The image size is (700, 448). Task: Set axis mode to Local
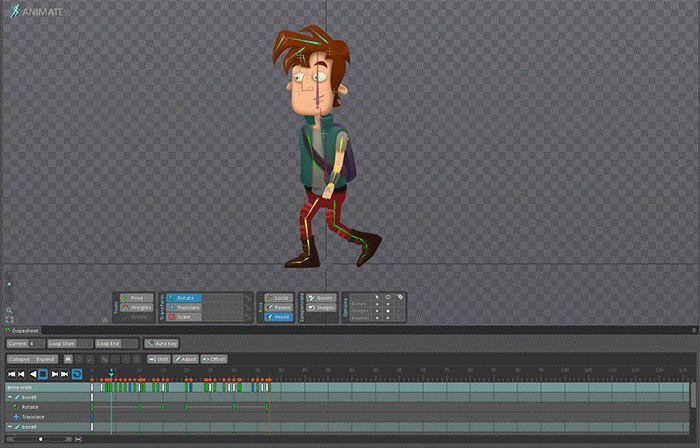(278, 298)
